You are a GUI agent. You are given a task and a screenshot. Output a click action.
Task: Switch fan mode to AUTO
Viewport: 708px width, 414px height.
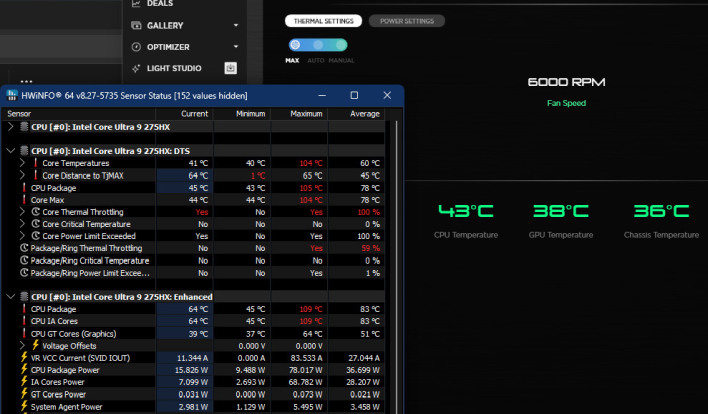coord(317,45)
